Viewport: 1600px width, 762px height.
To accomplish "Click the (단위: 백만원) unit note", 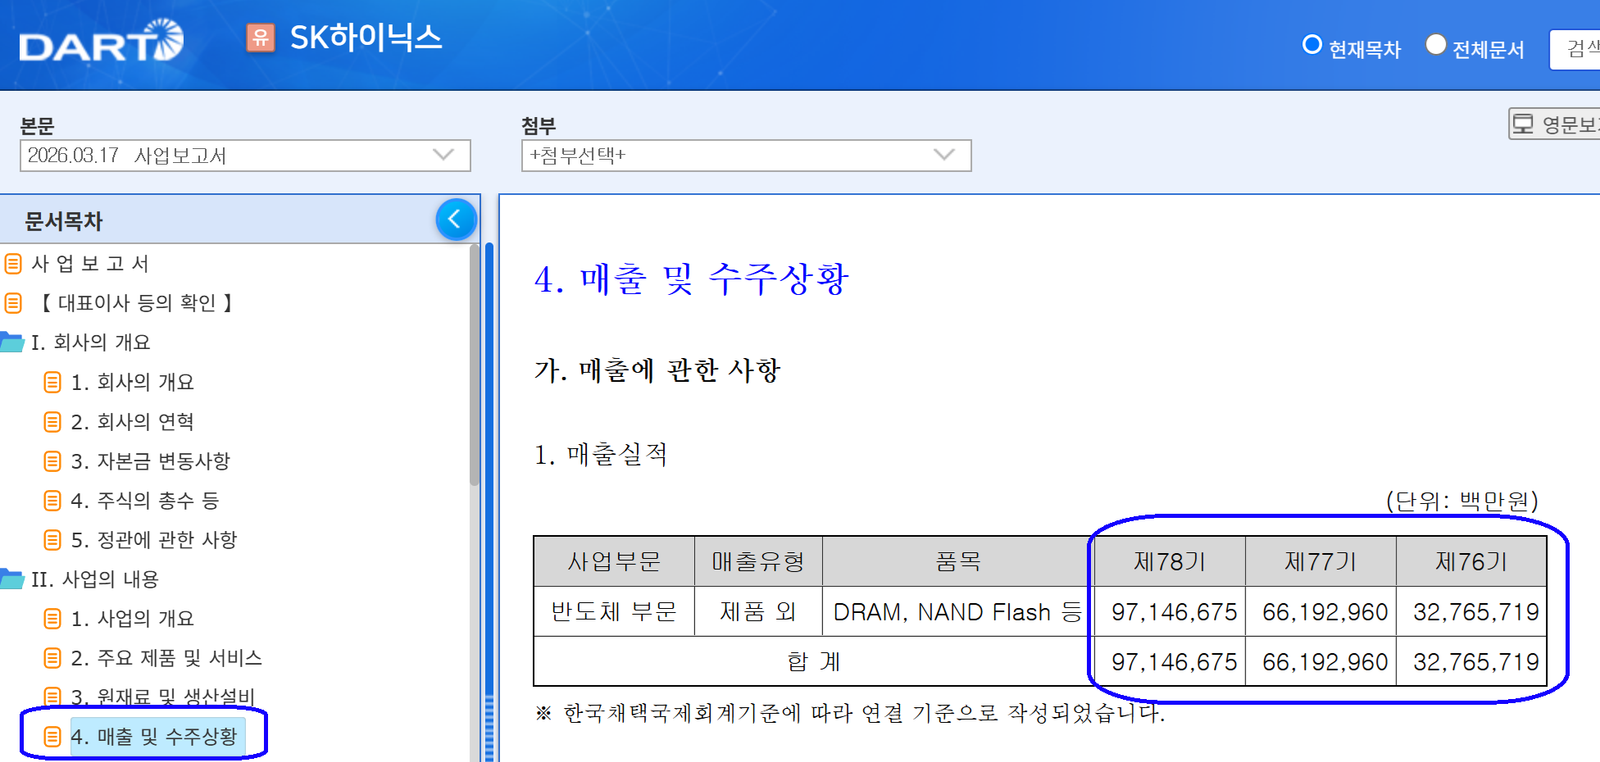I will pos(1462,501).
